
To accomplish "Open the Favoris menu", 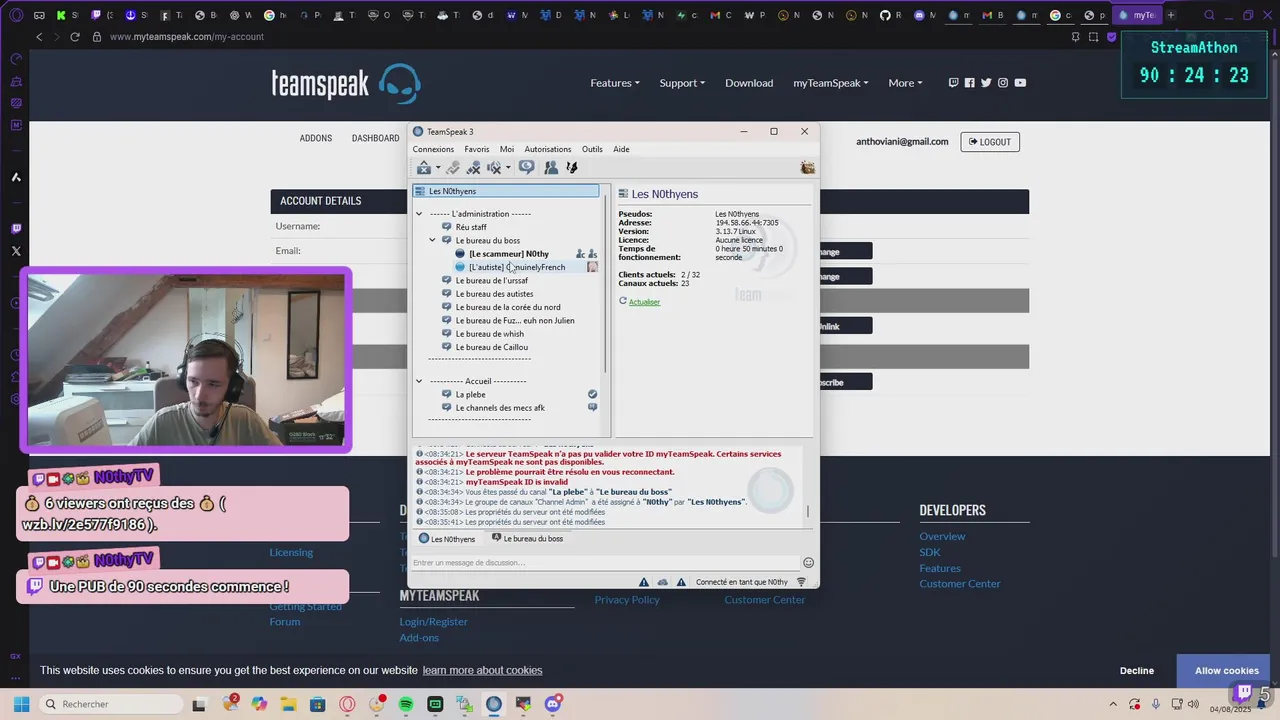I will pos(477,149).
